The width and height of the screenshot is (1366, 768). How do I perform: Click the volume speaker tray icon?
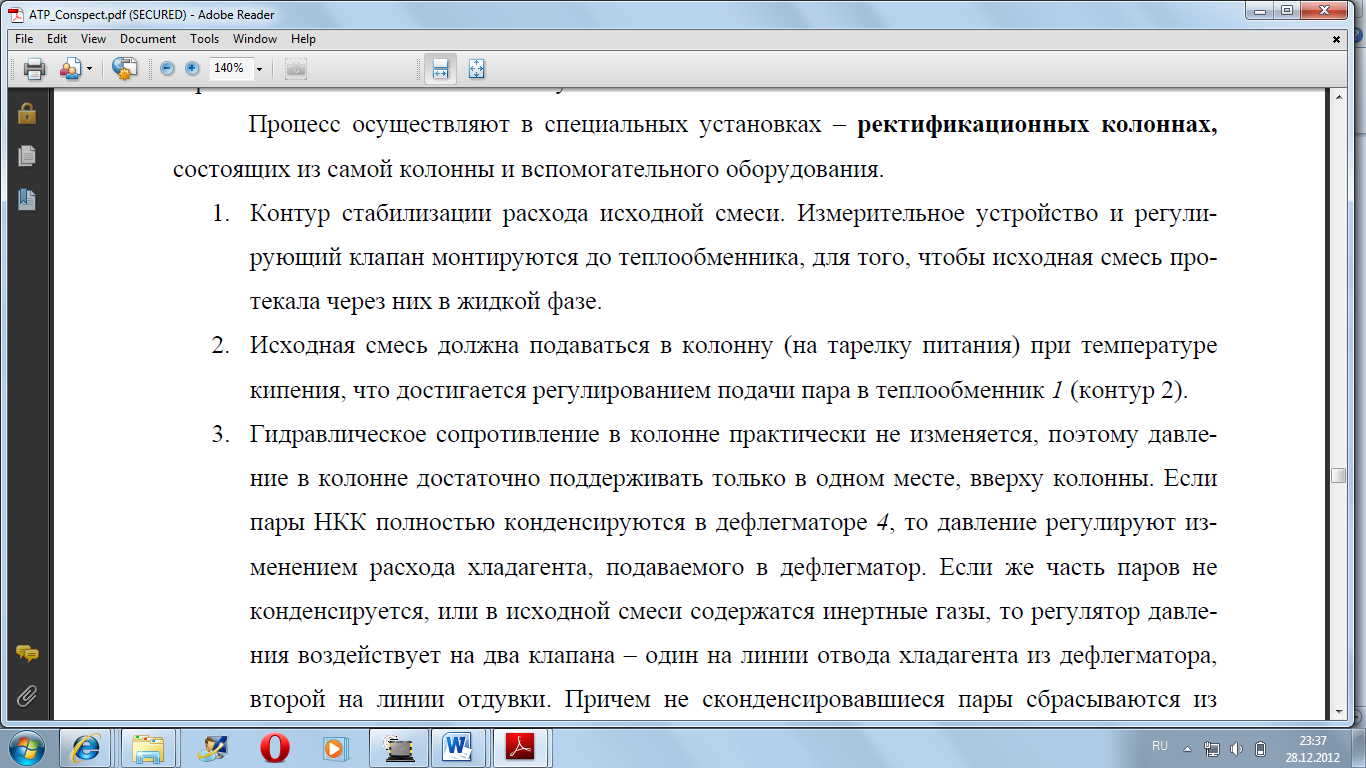[1236, 747]
